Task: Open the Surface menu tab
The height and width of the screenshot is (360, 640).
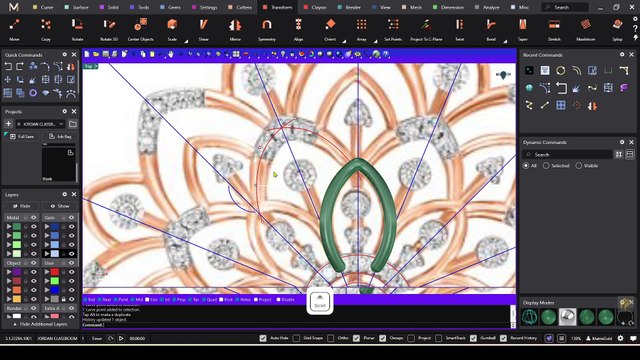Action: (77, 7)
